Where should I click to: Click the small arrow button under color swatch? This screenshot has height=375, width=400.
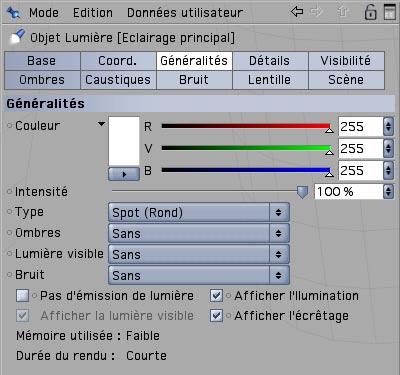[x=124, y=174]
